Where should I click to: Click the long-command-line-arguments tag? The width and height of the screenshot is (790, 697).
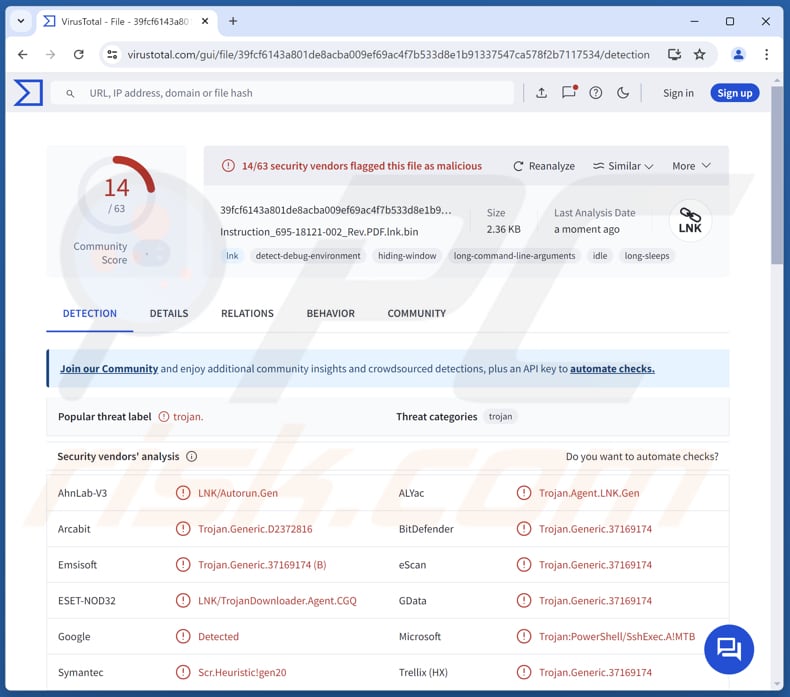(x=514, y=256)
